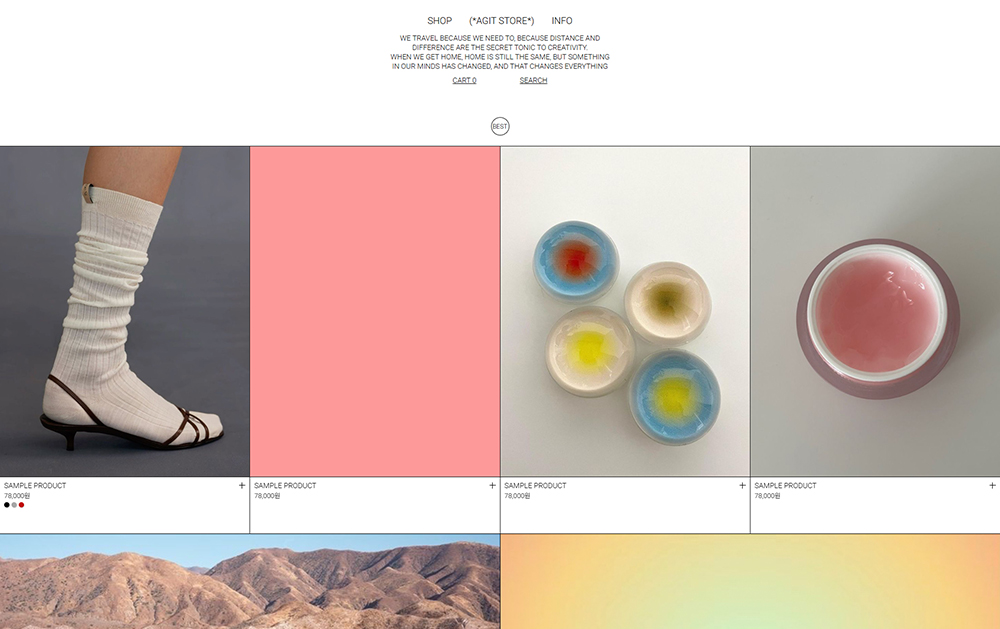Select the black color swatch
The image size is (1000, 629).
7,505
